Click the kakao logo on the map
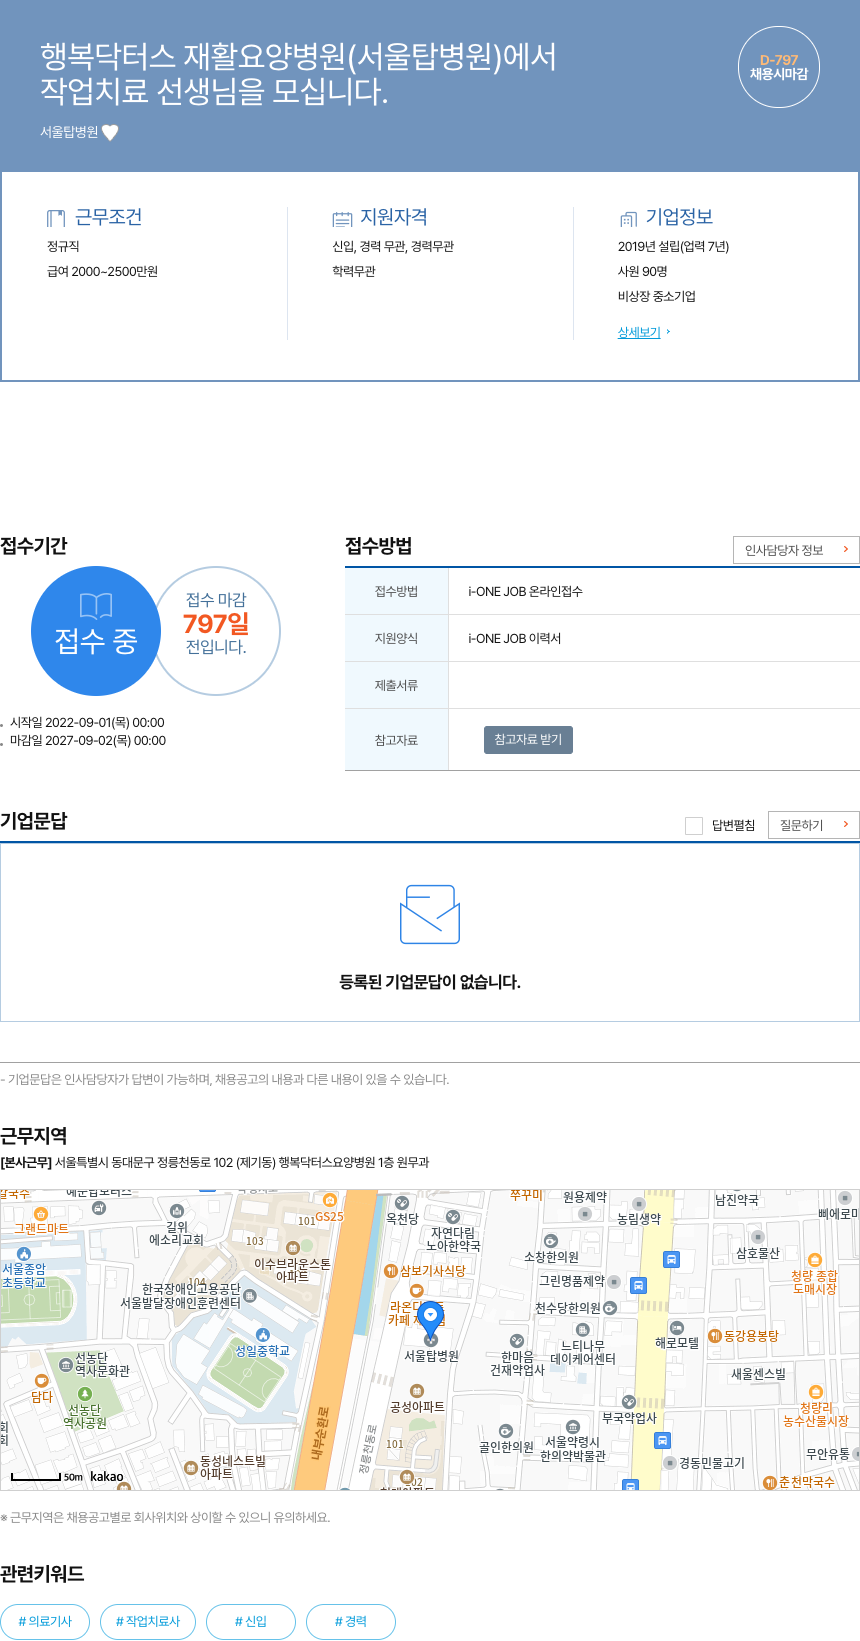Image resolution: width=860 pixels, height=1641 pixels. (107, 1476)
